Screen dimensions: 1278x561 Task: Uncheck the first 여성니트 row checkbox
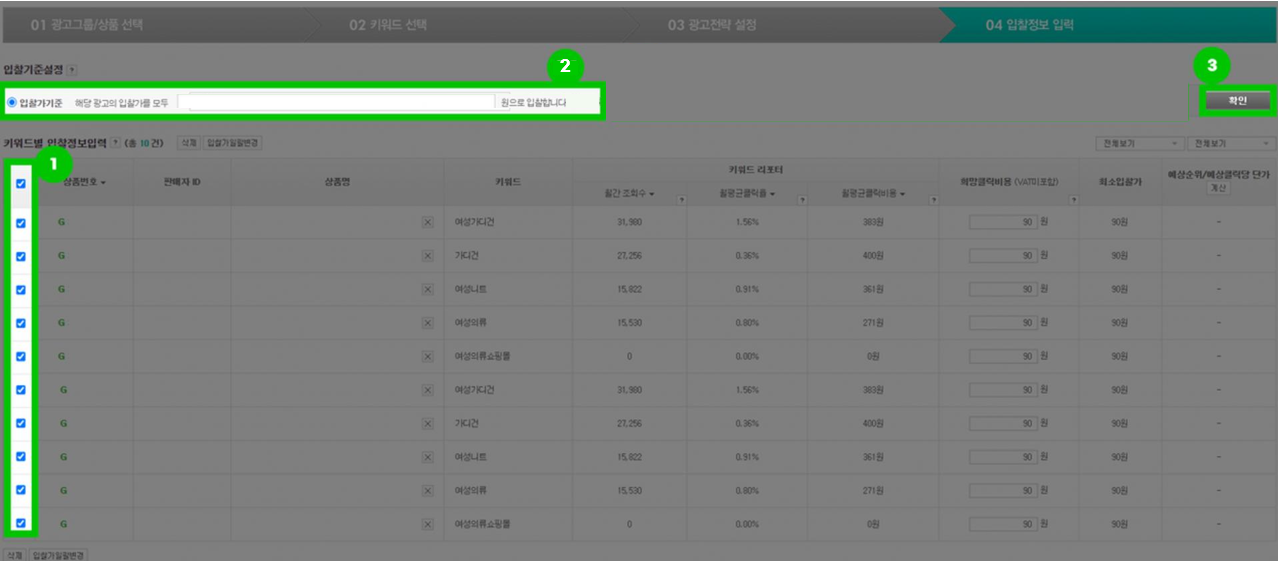[x=21, y=290]
